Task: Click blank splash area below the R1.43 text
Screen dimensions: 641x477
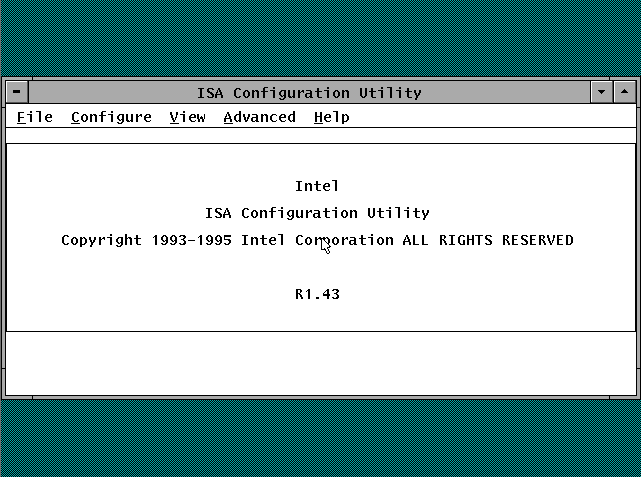Action: pos(317,317)
